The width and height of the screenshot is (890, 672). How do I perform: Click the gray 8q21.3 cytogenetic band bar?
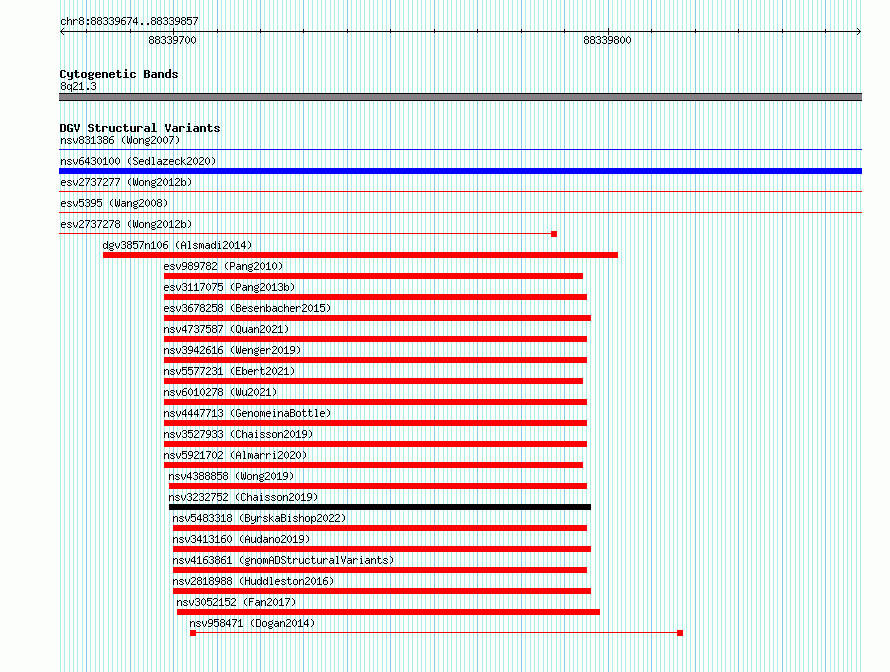pos(460,97)
